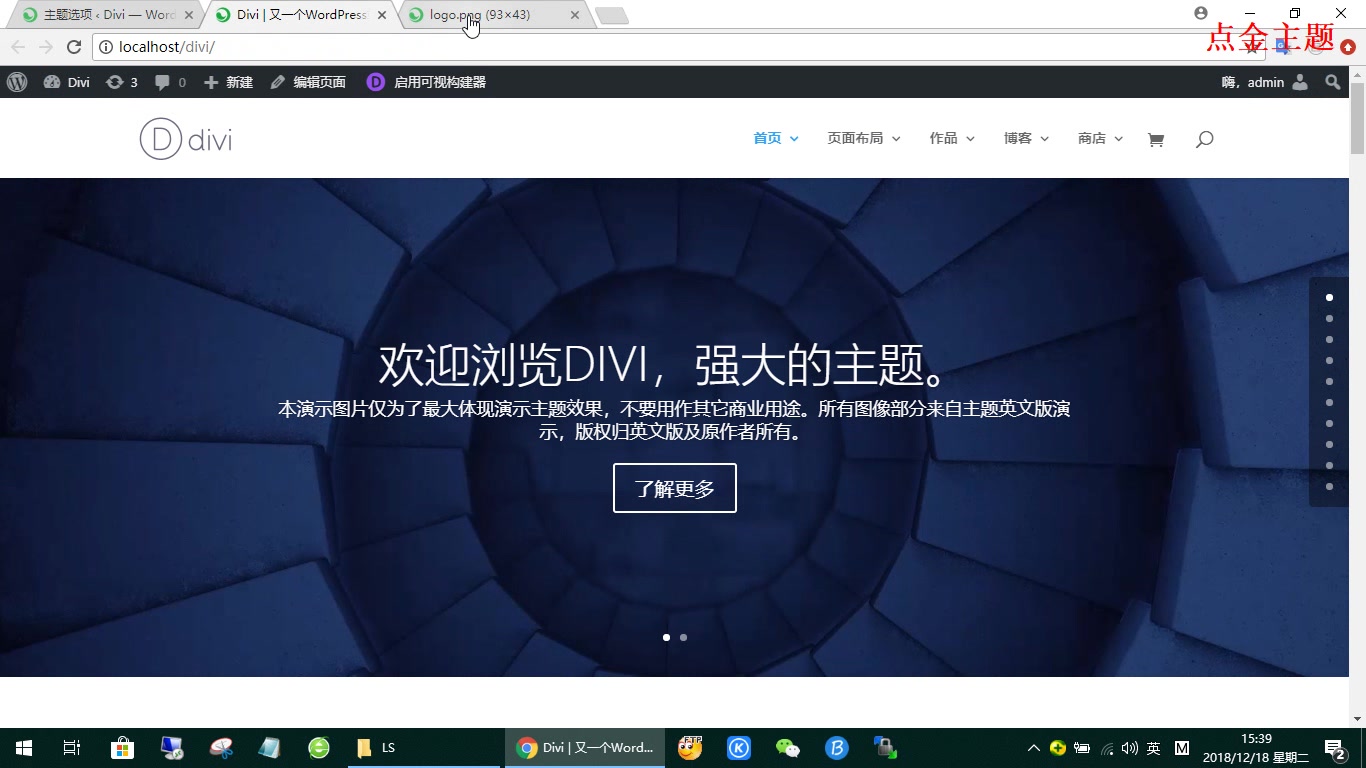This screenshot has width=1366, height=768.
Task: Click the site header search icon
Action: tap(1204, 139)
